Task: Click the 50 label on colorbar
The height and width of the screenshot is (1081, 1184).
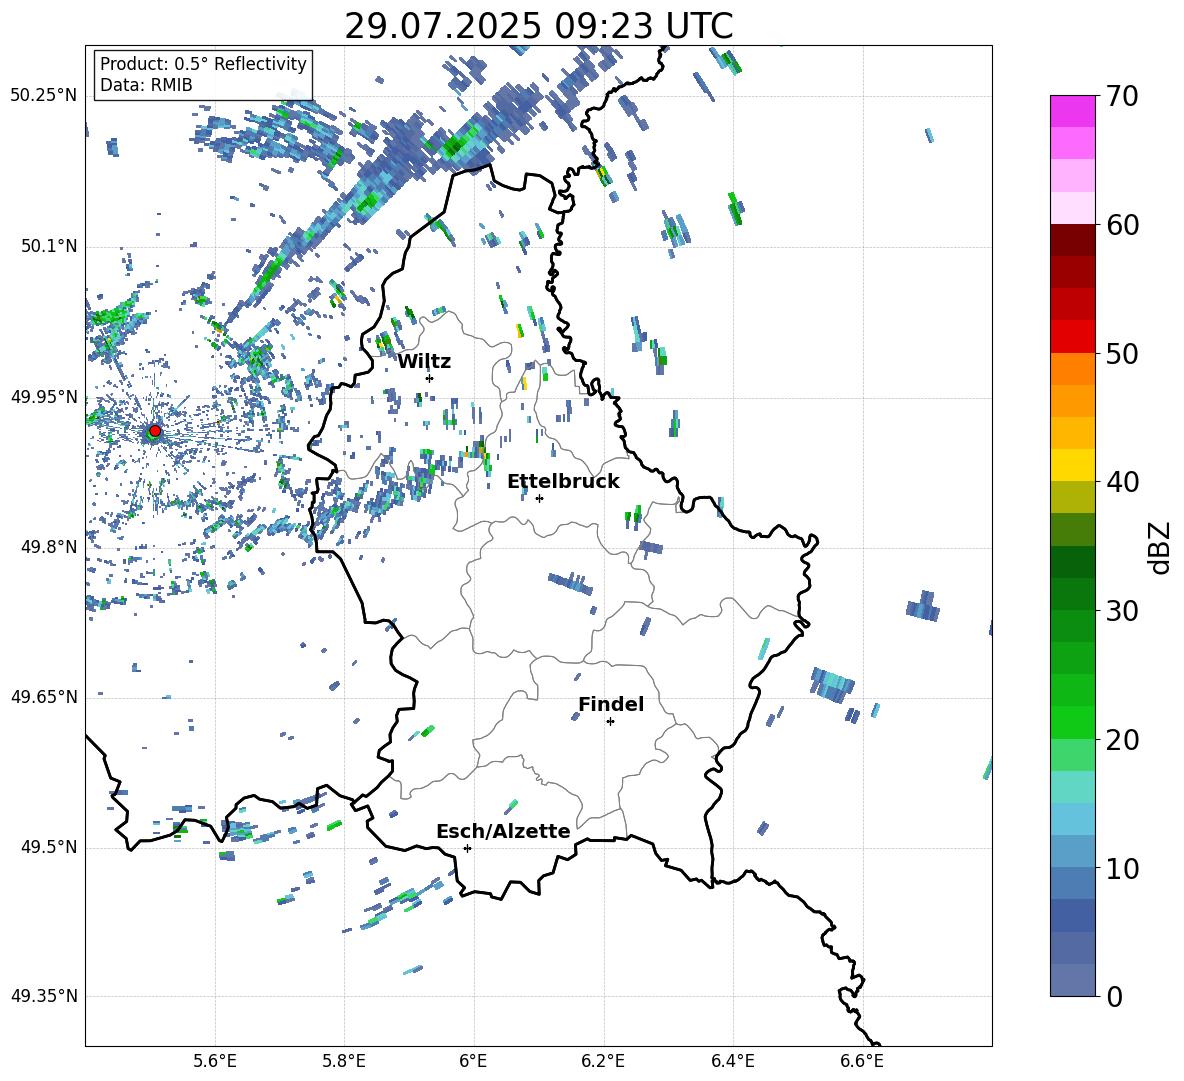Action: tap(1121, 353)
